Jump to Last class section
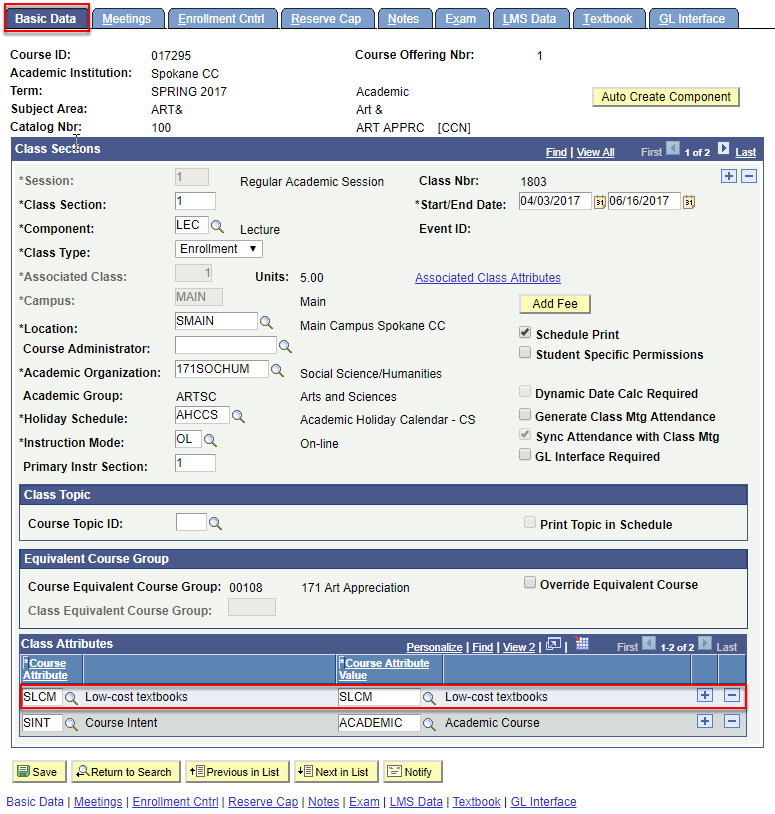Viewport: 775px width, 814px height. coord(745,152)
